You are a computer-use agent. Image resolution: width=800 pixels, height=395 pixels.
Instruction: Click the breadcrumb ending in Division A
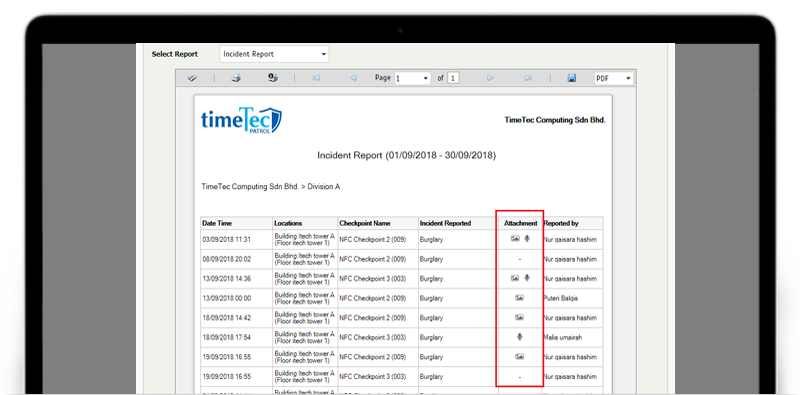(271, 187)
